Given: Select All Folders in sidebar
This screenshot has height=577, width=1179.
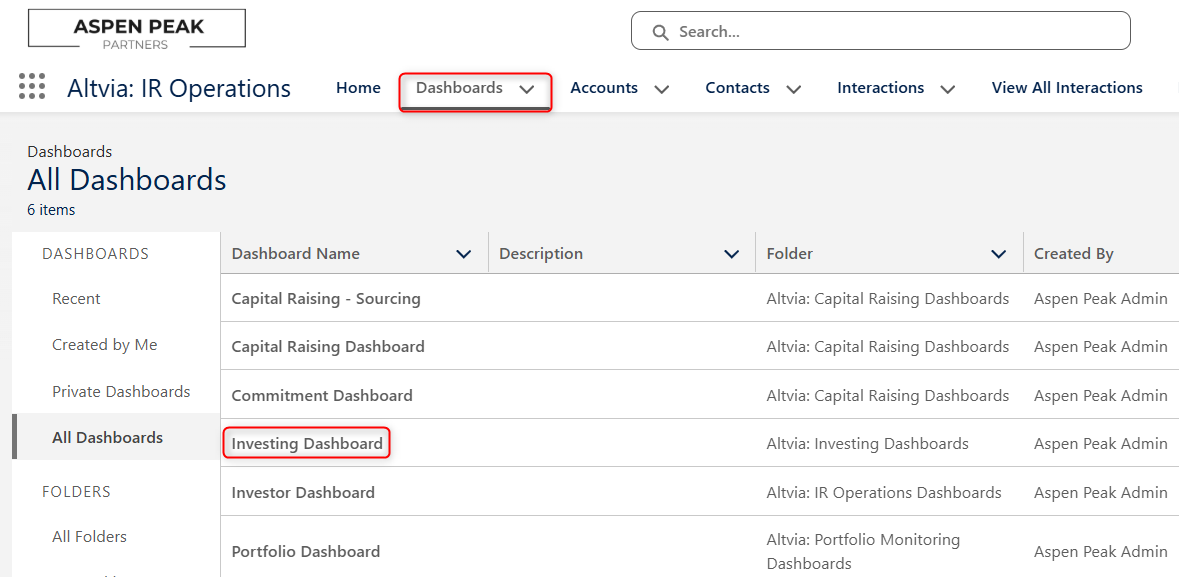Looking at the screenshot, I should tap(89, 536).
